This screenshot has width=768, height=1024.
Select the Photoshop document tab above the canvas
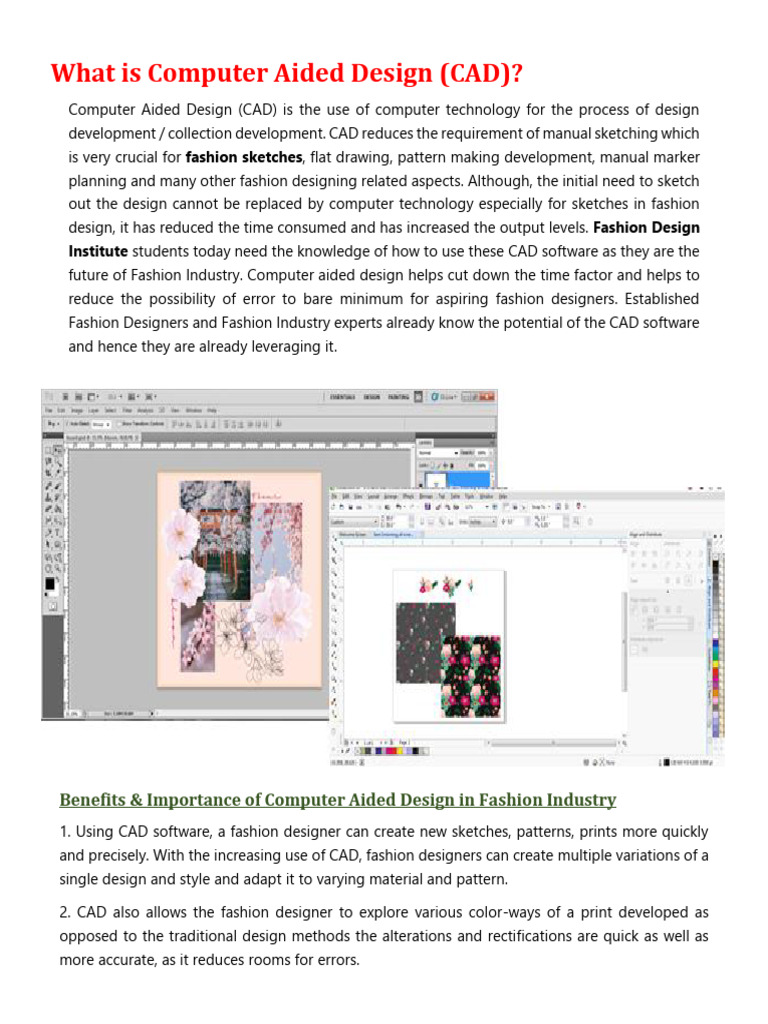pyautogui.click(x=101, y=438)
